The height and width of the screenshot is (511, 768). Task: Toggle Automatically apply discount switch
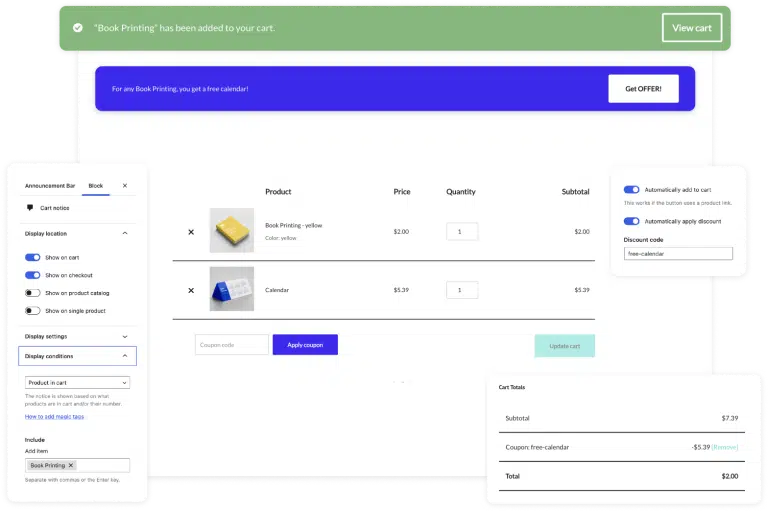(631, 221)
